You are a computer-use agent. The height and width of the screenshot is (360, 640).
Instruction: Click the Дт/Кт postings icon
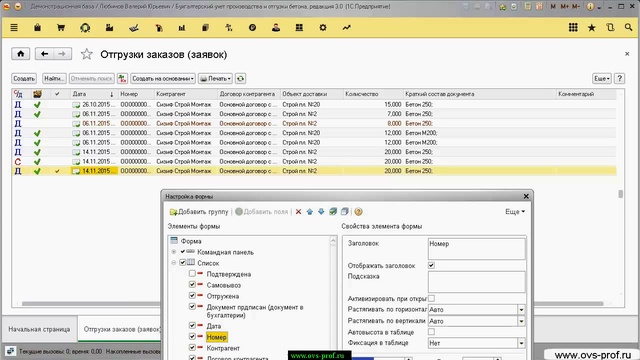click(x=122, y=78)
